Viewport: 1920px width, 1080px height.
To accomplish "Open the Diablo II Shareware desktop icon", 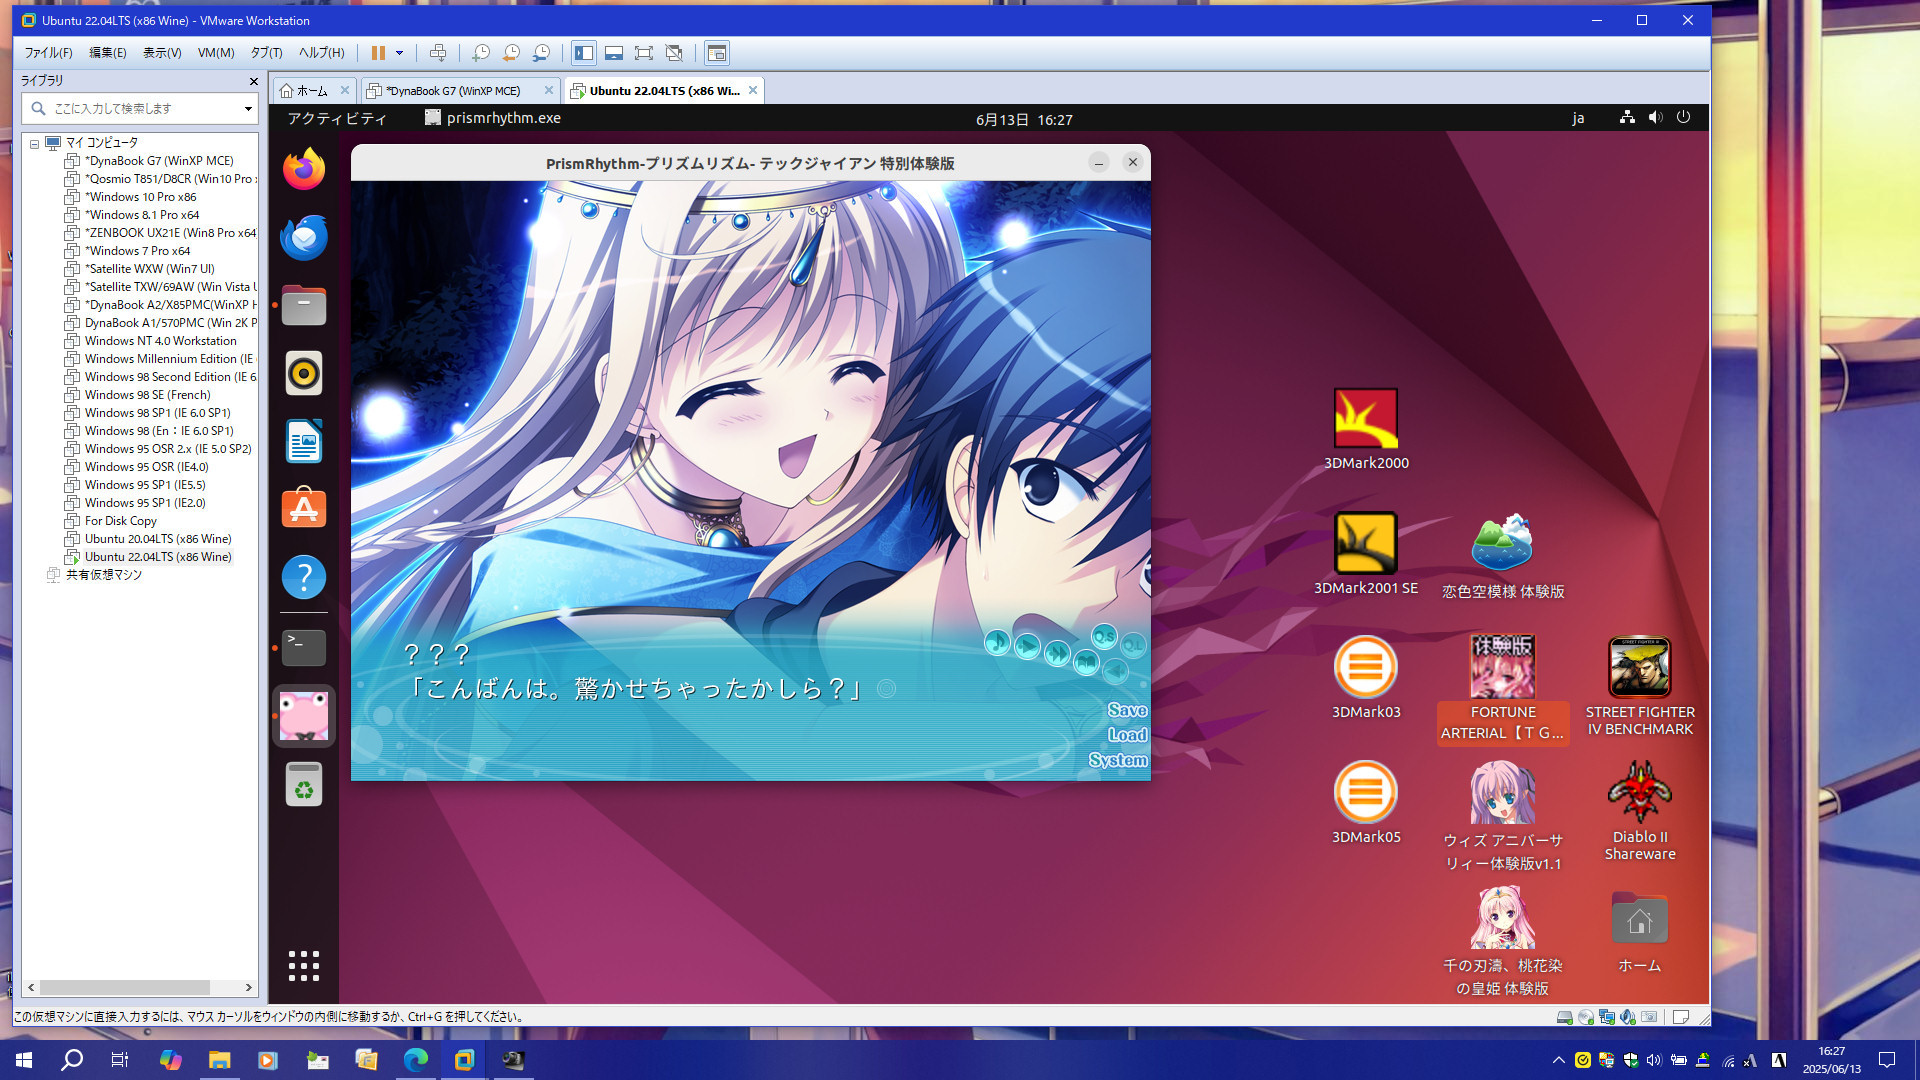I will 1640,811.
